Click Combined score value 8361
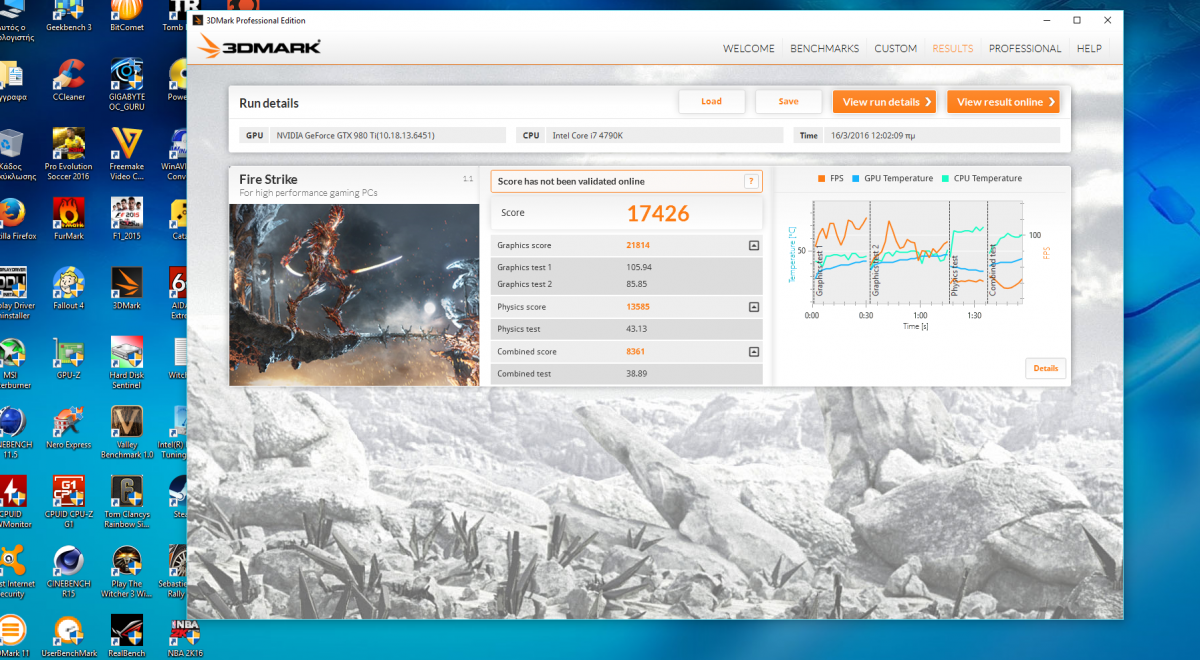This screenshot has width=1200, height=660. tap(636, 352)
